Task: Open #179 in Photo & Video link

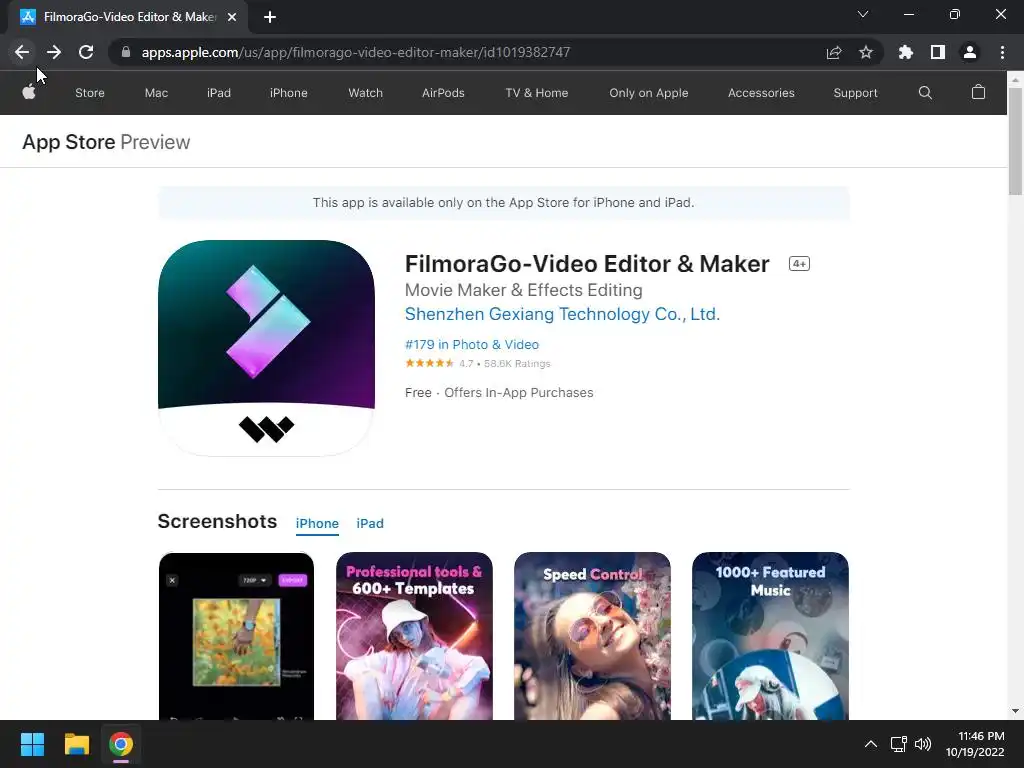Action: click(472, 344)
